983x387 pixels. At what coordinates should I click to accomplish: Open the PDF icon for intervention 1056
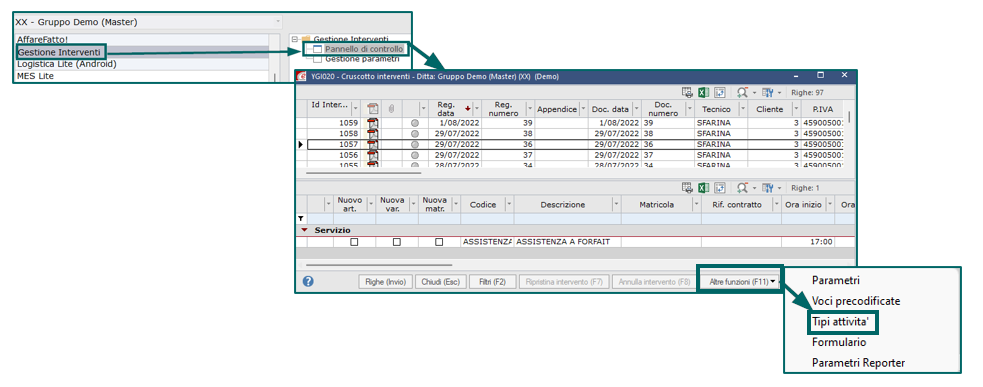click(x=372, y=155)
